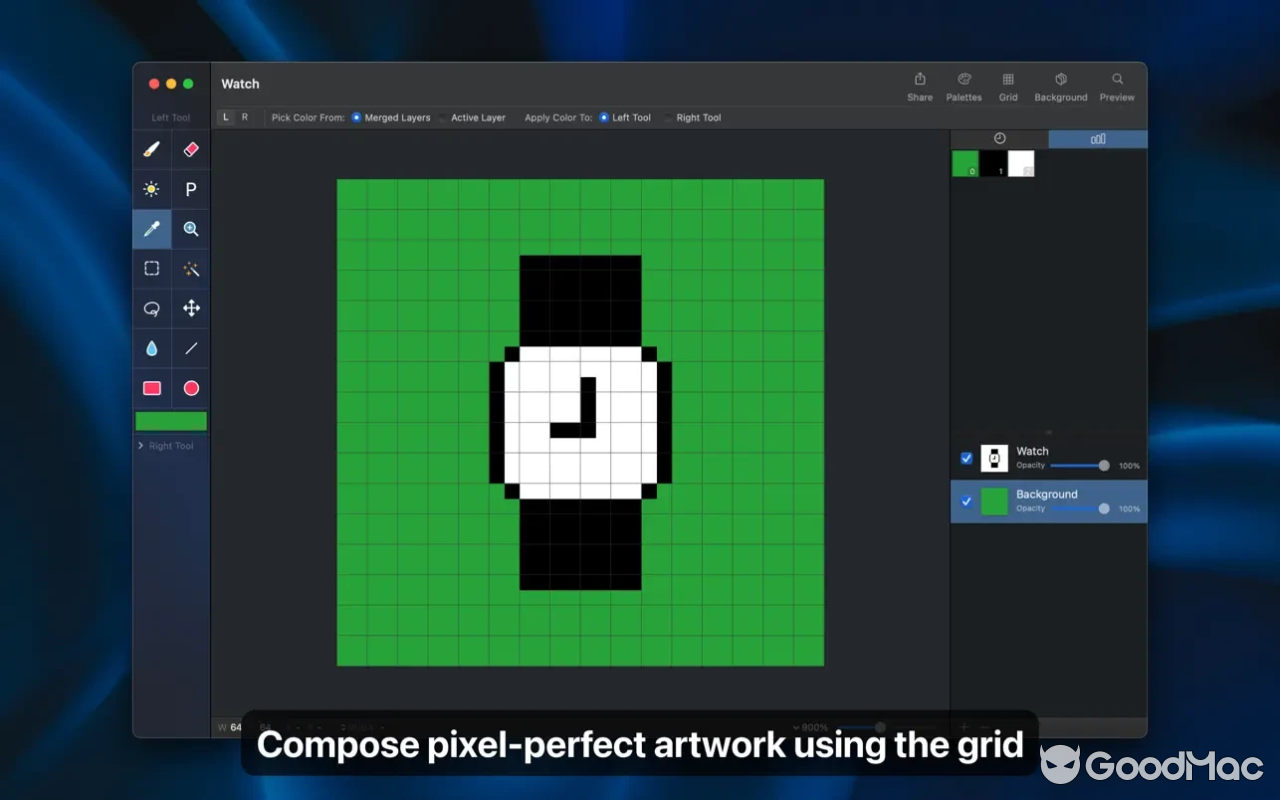Switch to the recent colors clock tab
Viewport: 1280px width, 800px height.
pos(1000,138)
